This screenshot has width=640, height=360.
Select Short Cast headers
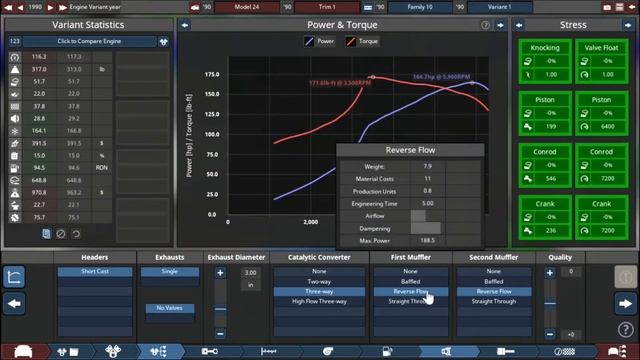click(95, 271)
